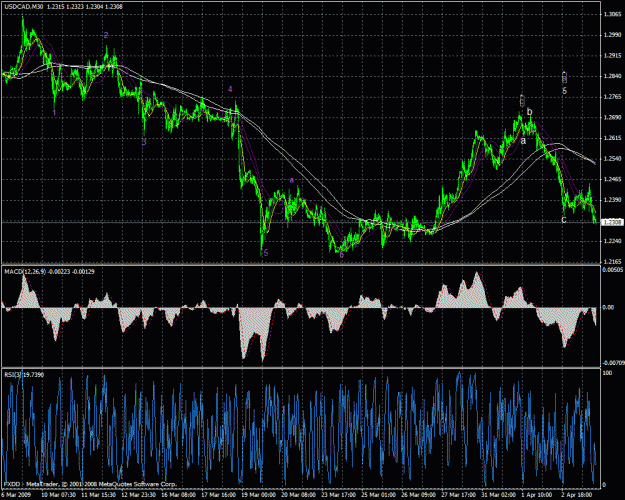Screen dimensions: 625x500
Task: Click the 2 Apr 18:00 time label
Action: tap(577, 494)
